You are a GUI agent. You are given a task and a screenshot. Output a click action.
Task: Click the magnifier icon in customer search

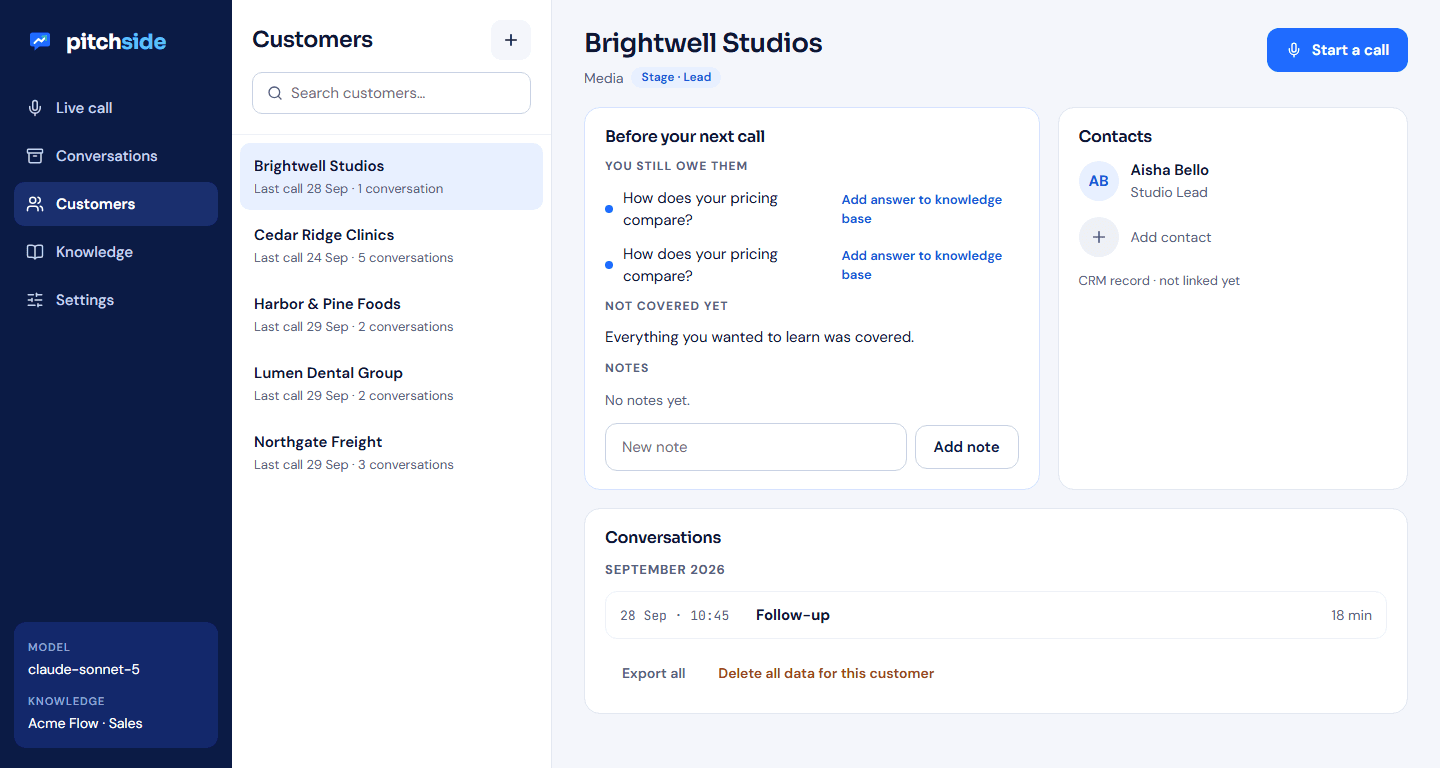click(x=275, y=93)
